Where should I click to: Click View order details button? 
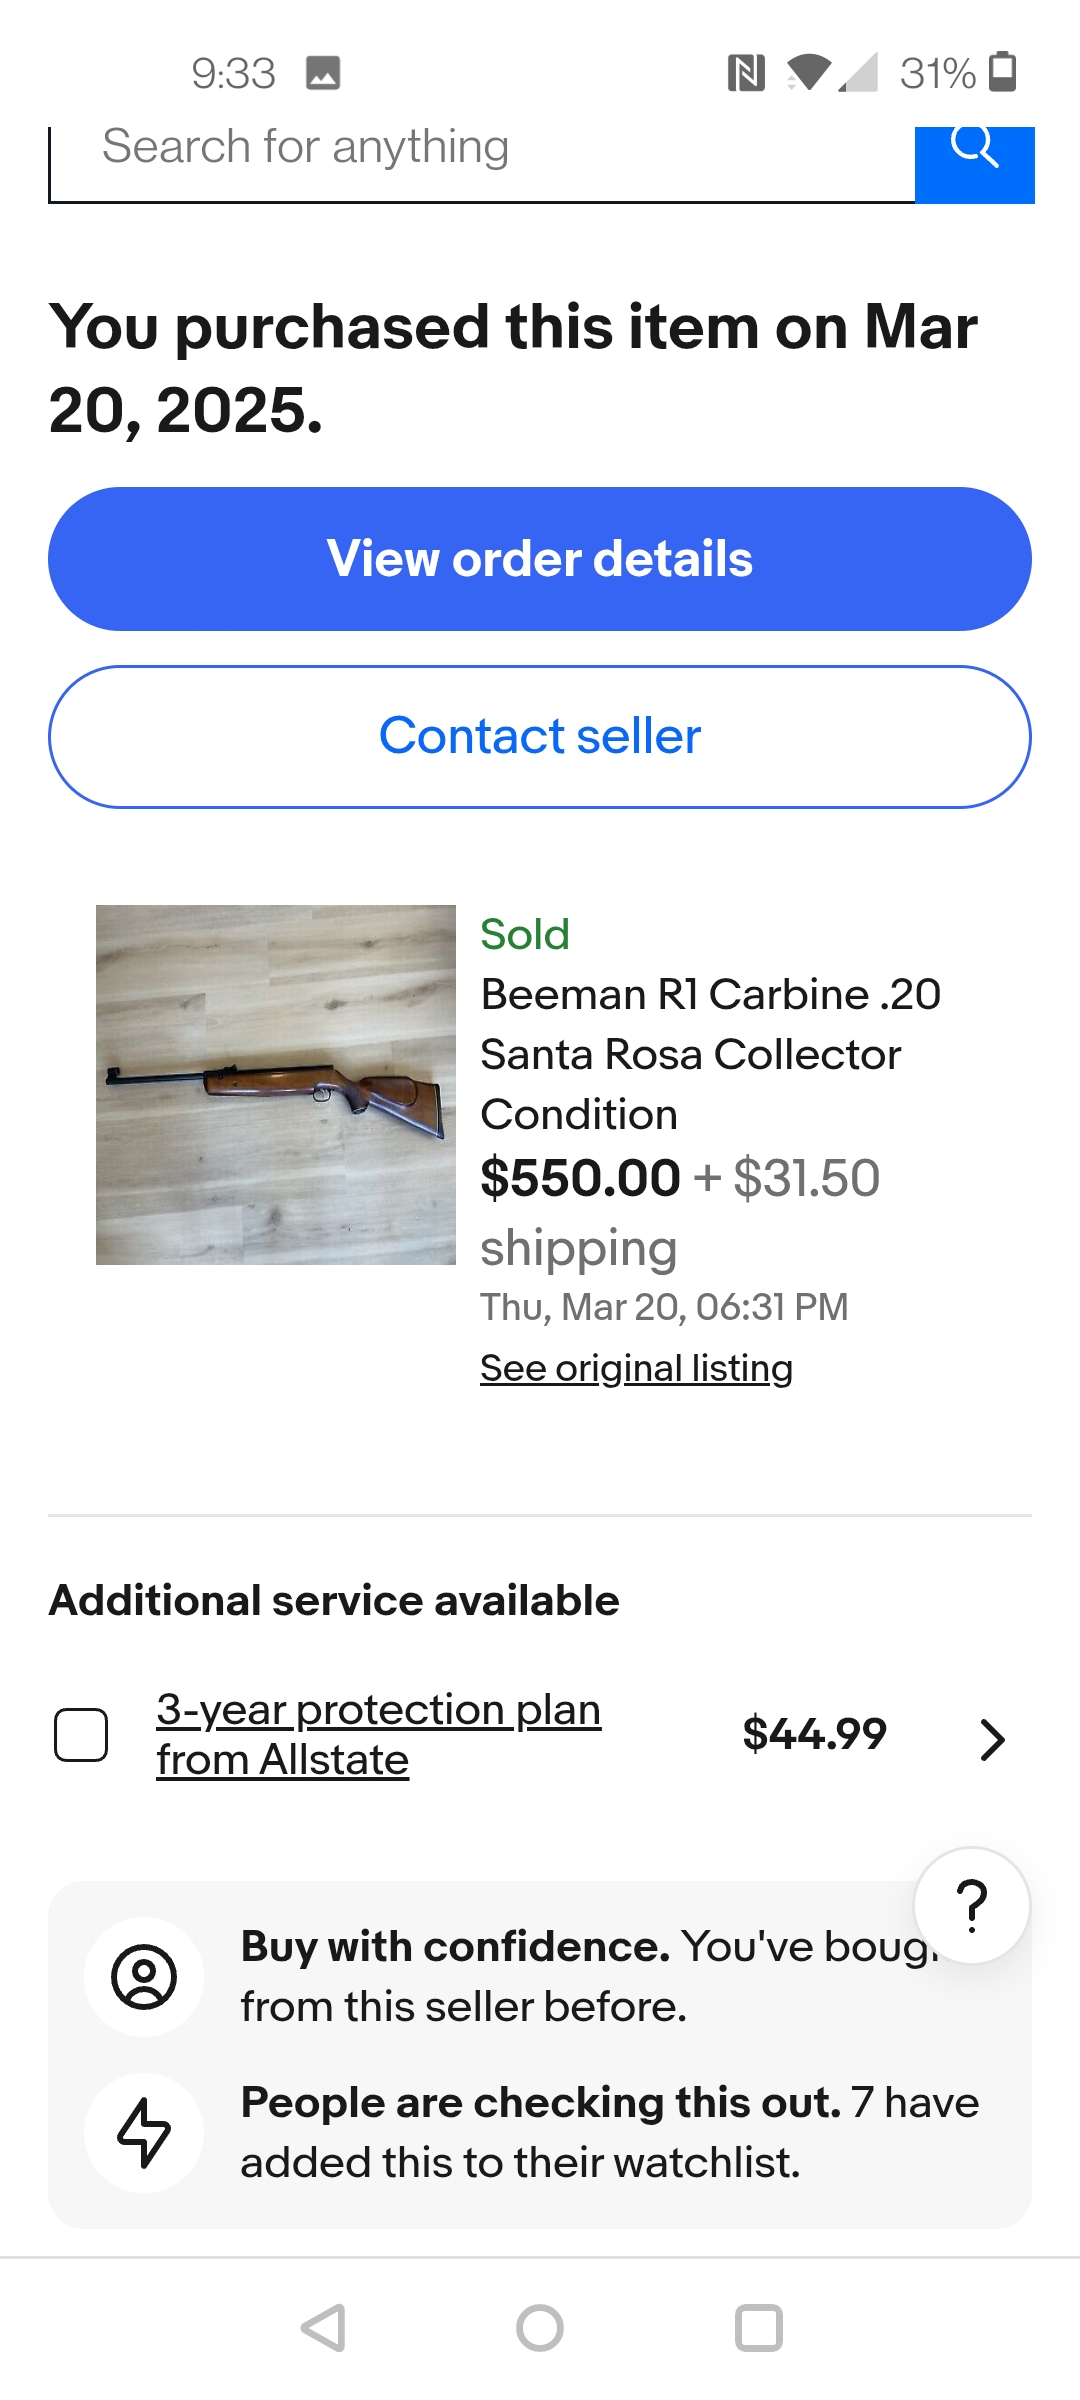point(540,559)
